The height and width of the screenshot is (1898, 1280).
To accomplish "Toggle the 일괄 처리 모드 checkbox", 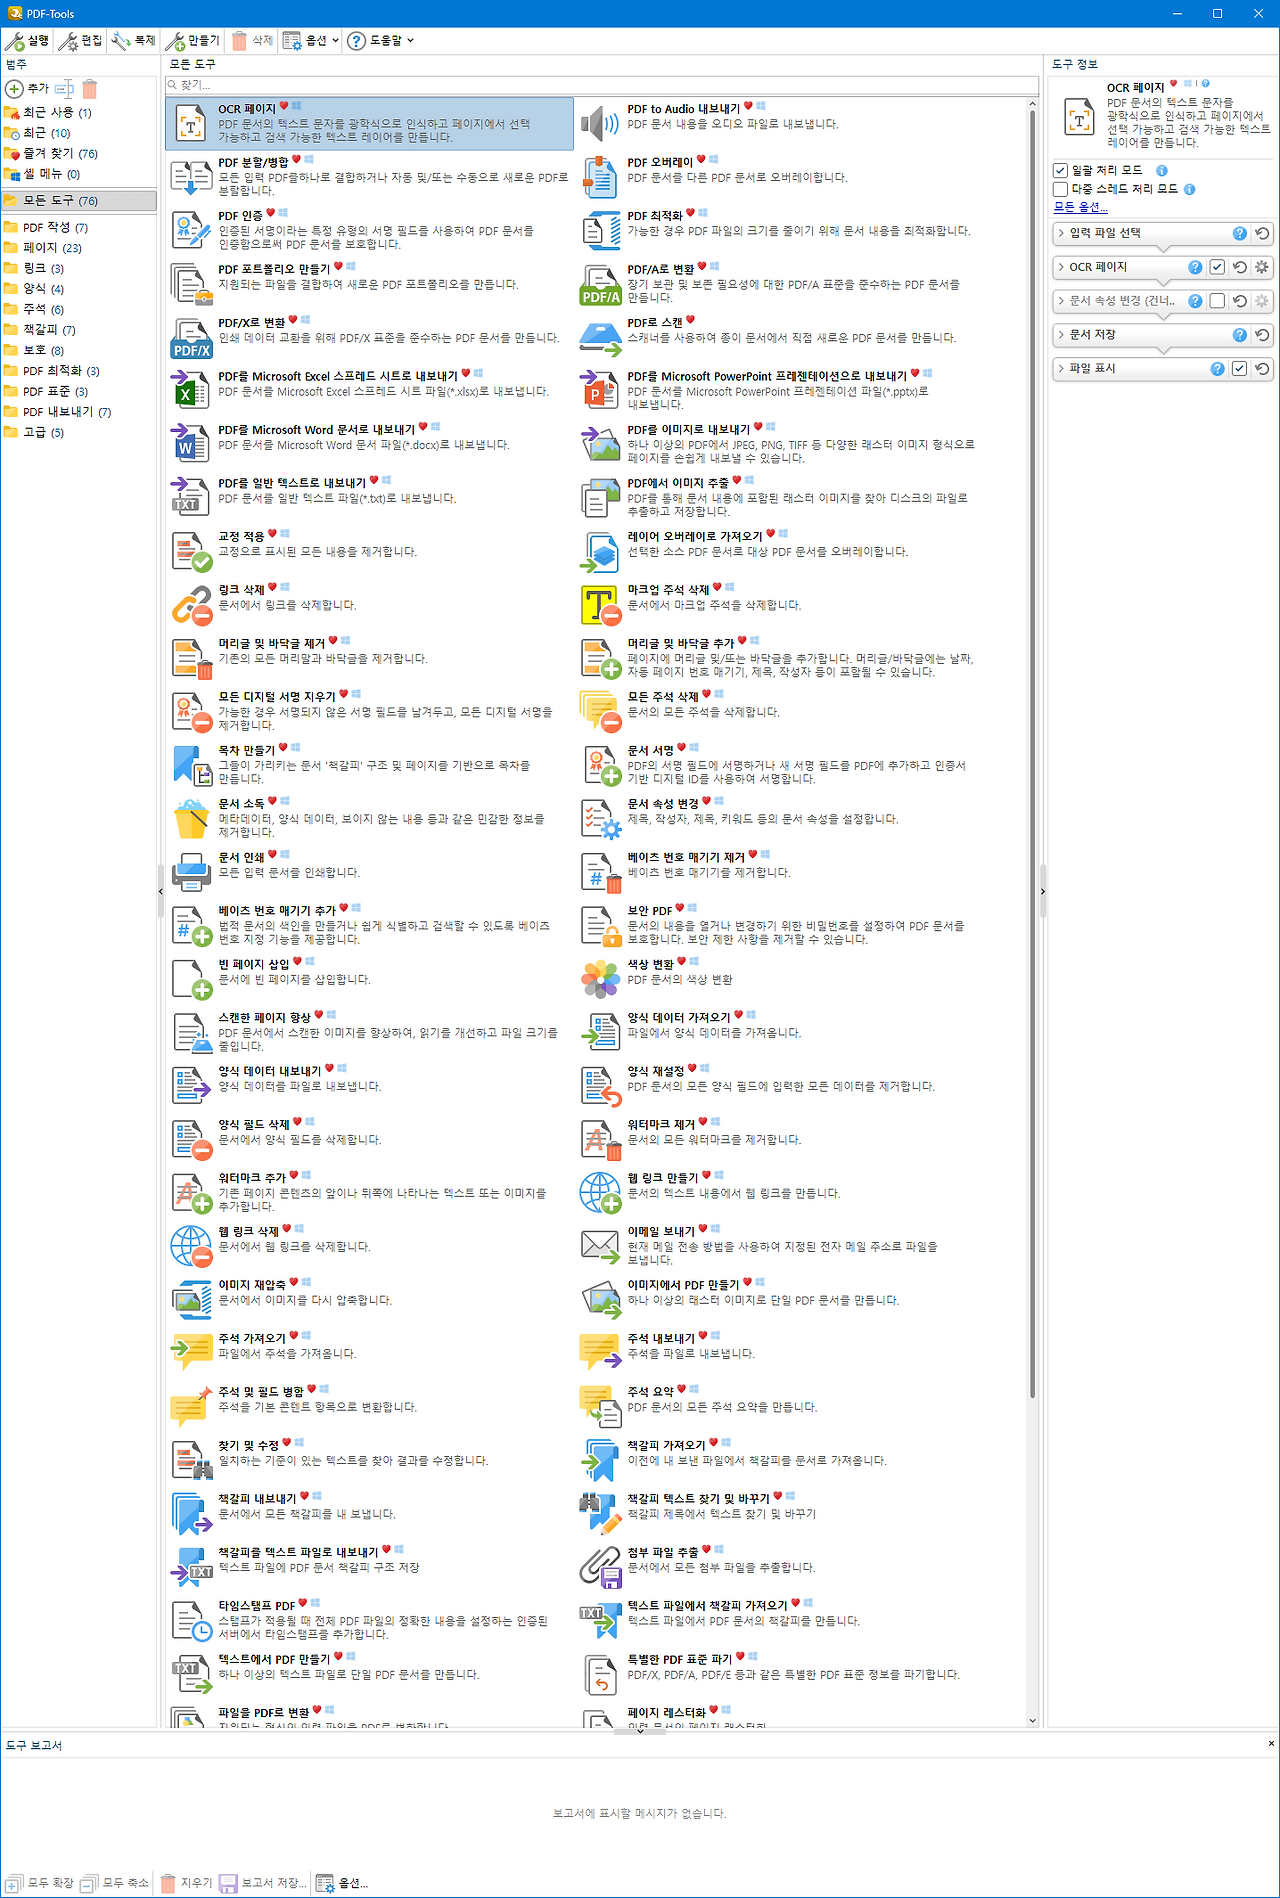I will [x=1060, y=170].
